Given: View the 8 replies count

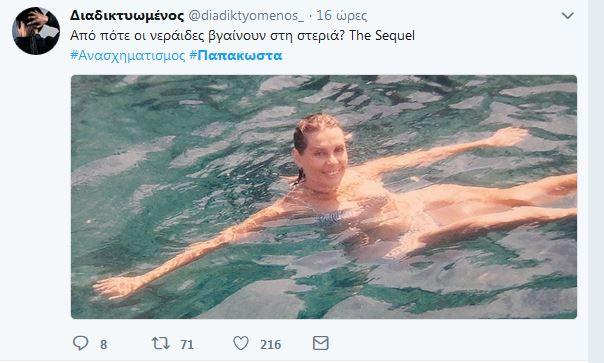Looking at the screenshot, I should pos(104,344).
